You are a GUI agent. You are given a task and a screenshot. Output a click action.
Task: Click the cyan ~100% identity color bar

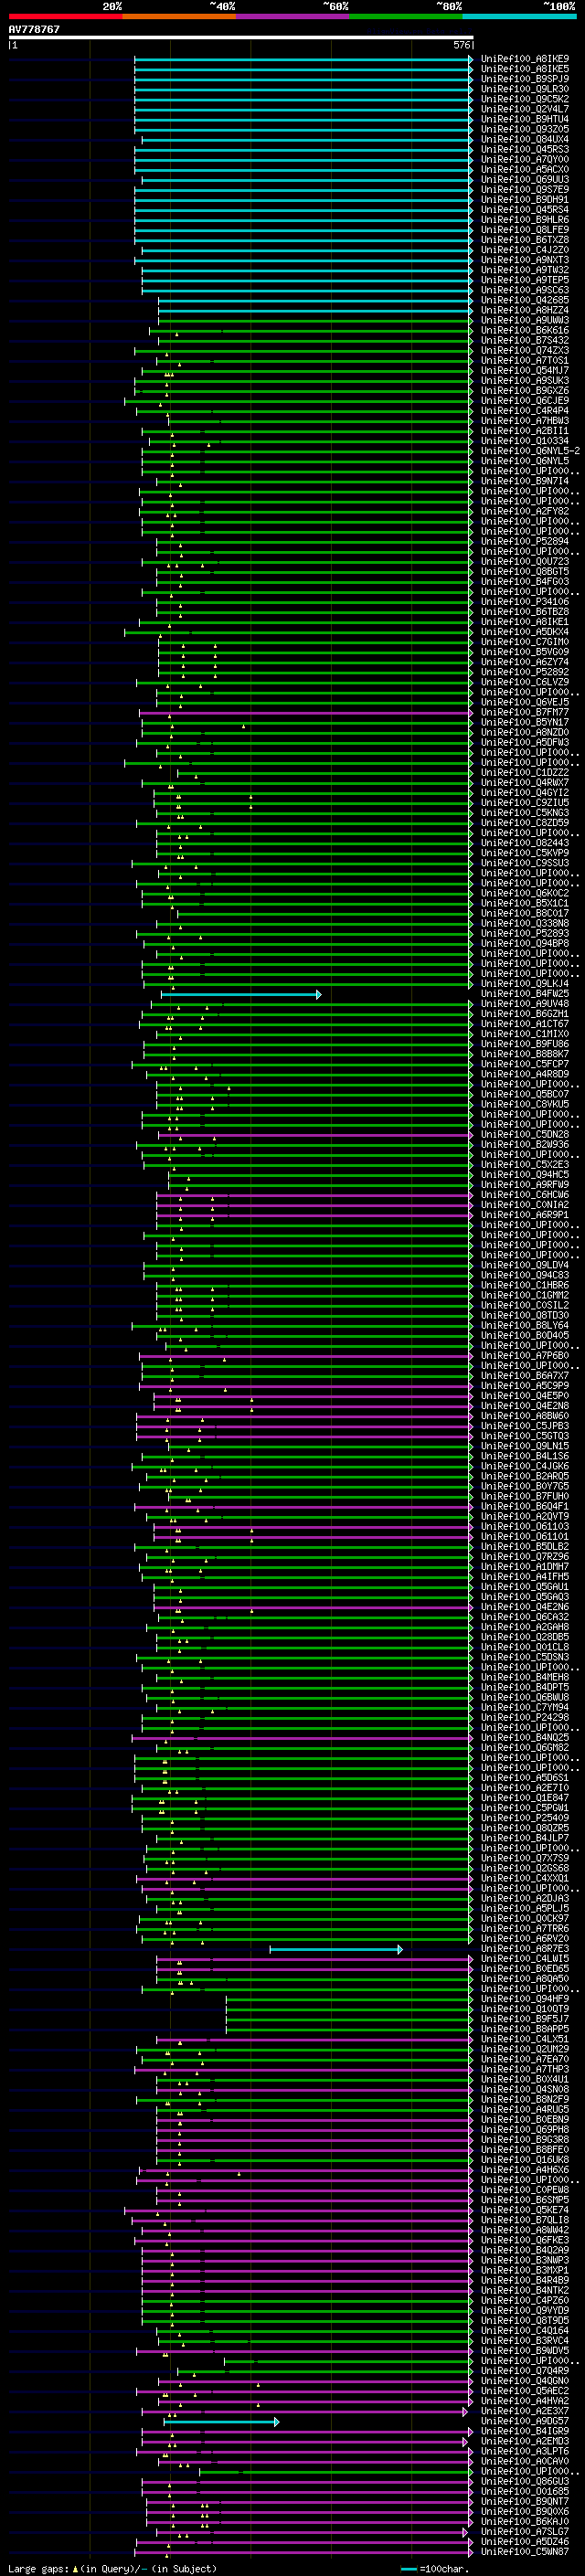tap(520, 16)
